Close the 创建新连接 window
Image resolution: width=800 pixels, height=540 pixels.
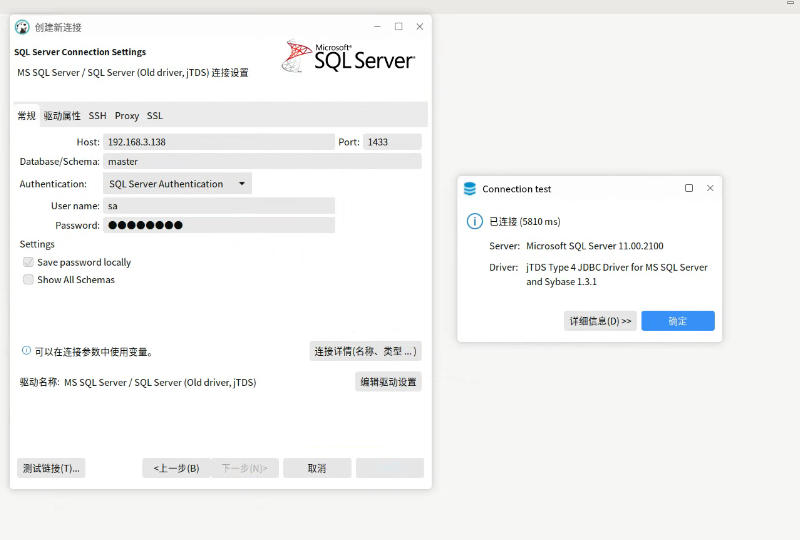[x=420, y=27]
